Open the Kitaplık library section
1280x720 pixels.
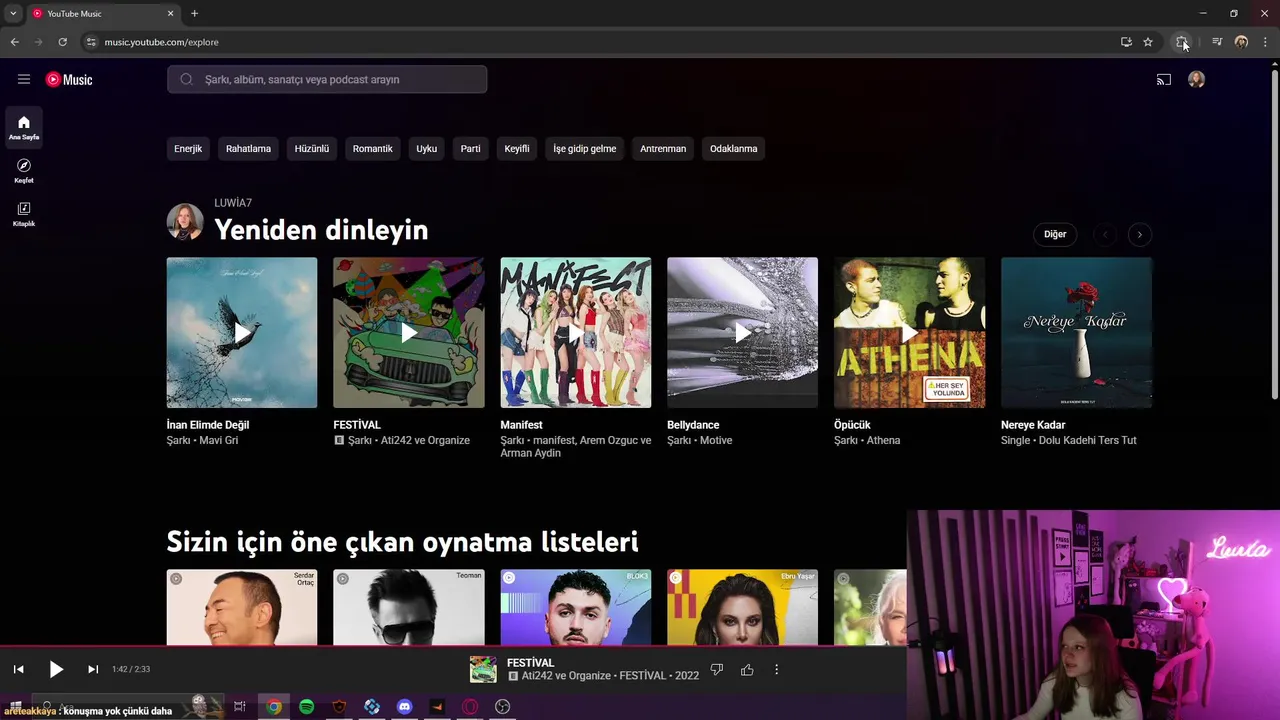[24, 214]
